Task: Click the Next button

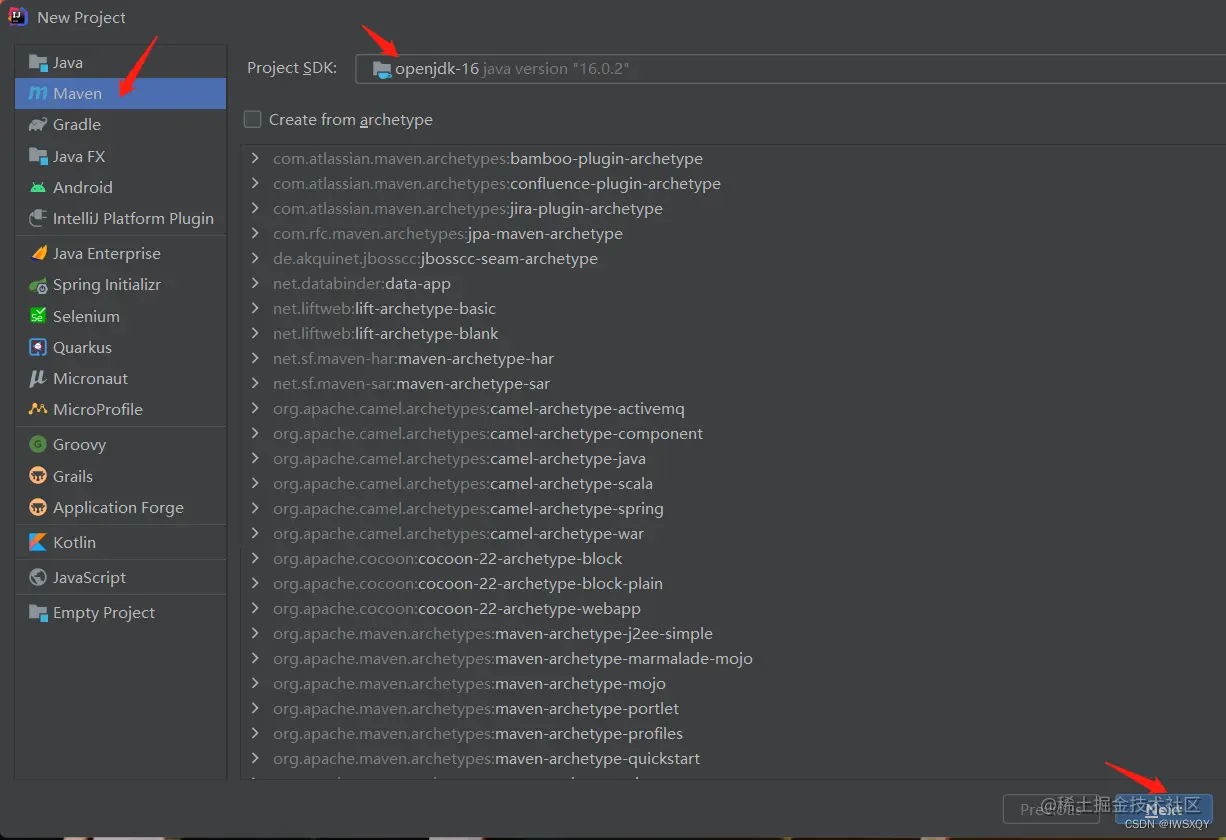Action: pos(1164,809)
